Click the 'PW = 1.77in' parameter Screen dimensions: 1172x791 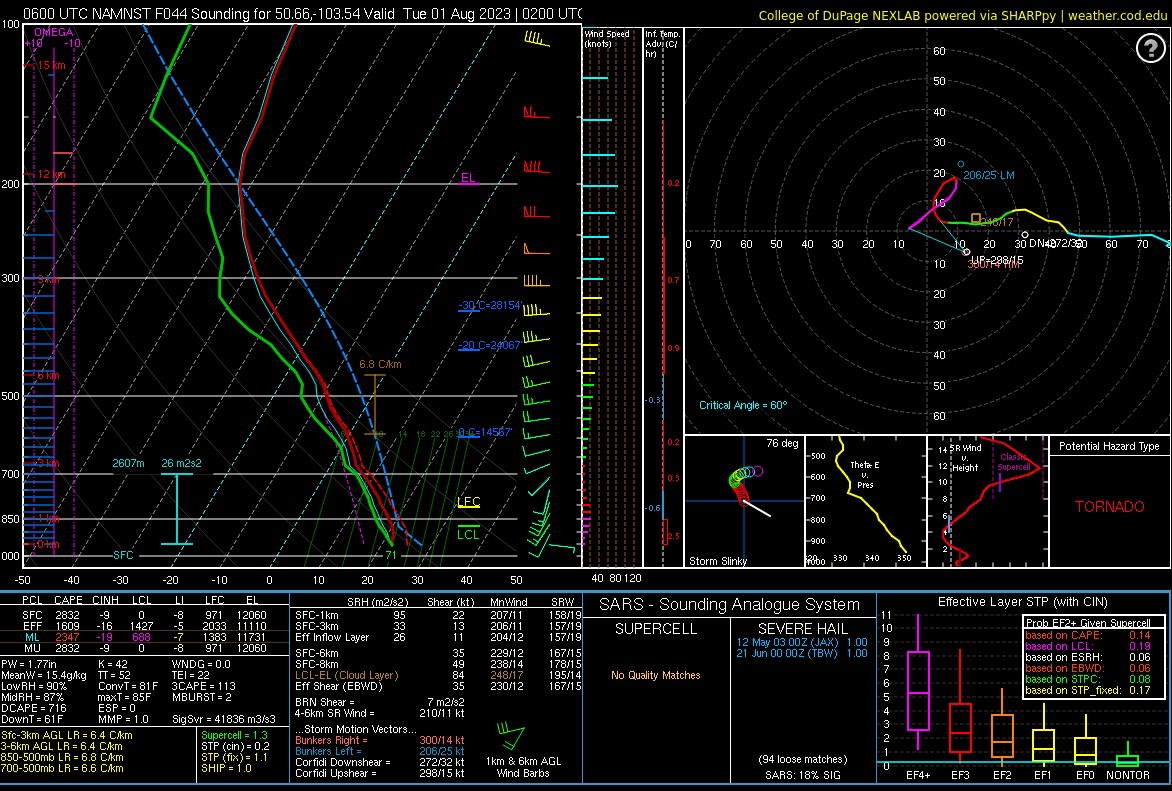pos(28,664)
